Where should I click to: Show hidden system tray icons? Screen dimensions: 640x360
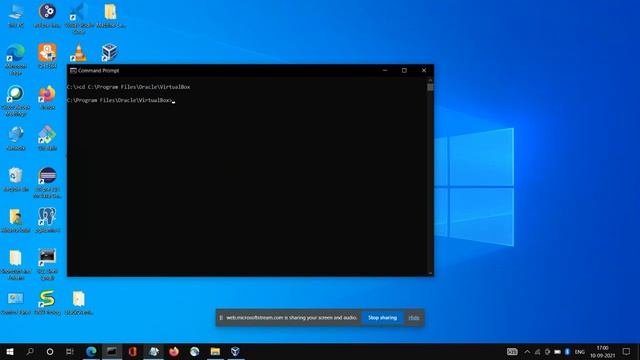(527, 352)
